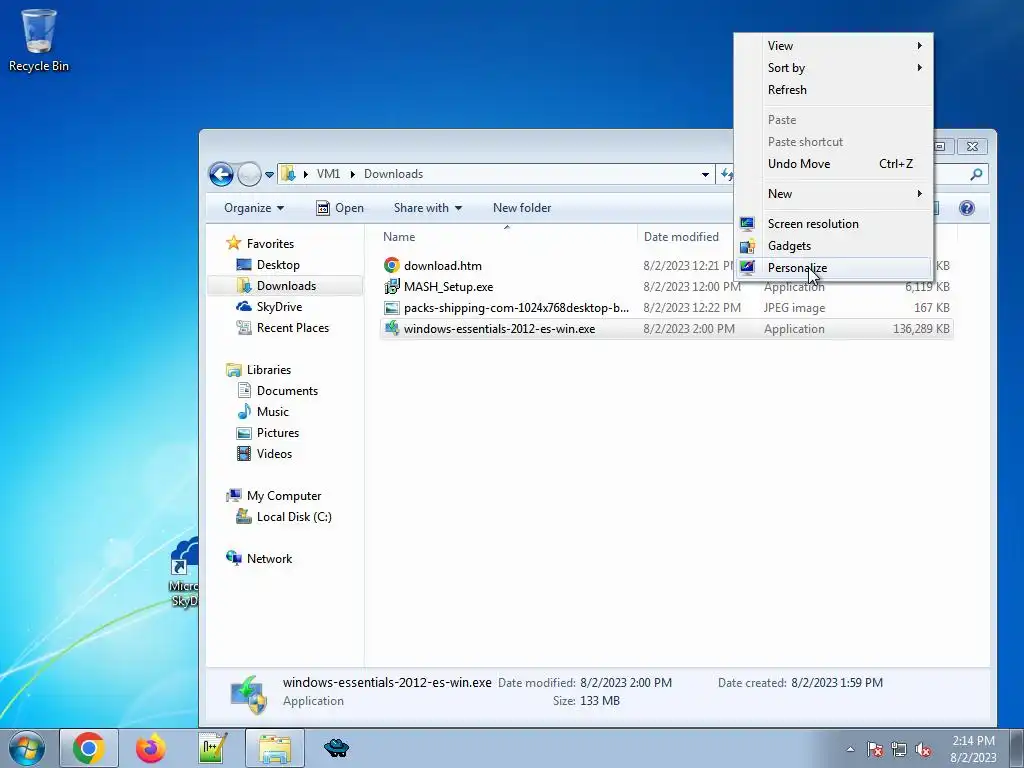The width and height of the screenshot is (1024, 768).
Task: Open Google Chrome from the taskbar
Action: [89, 748]
